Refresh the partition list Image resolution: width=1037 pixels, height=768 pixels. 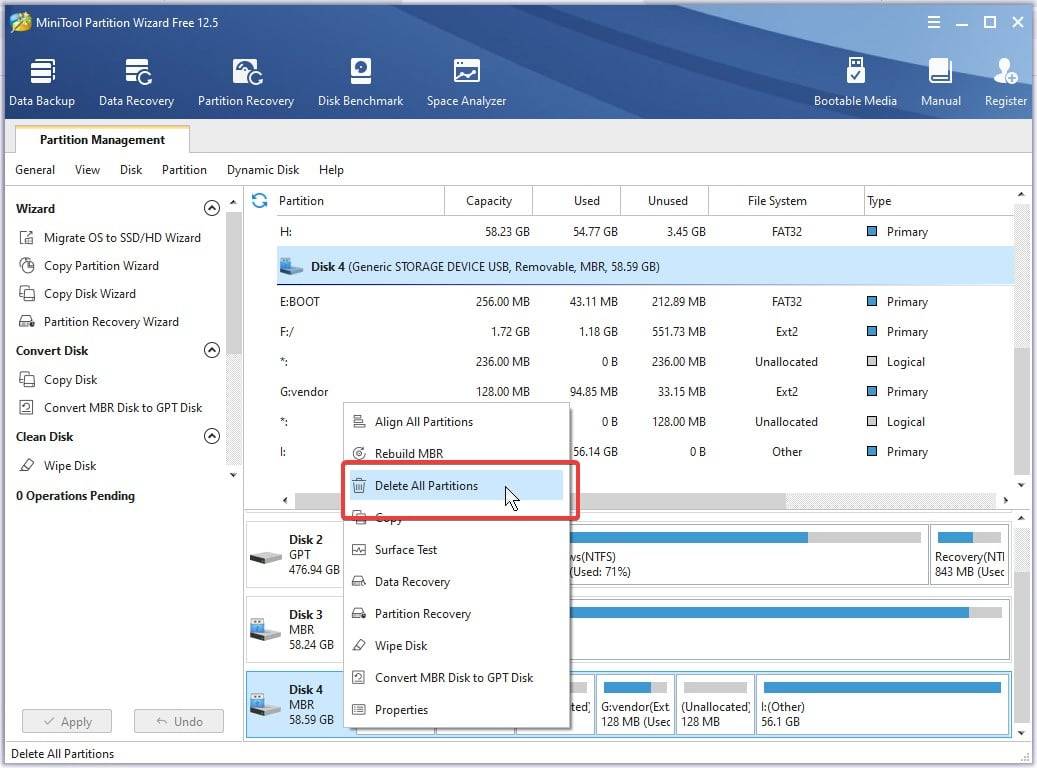point(260,201)
